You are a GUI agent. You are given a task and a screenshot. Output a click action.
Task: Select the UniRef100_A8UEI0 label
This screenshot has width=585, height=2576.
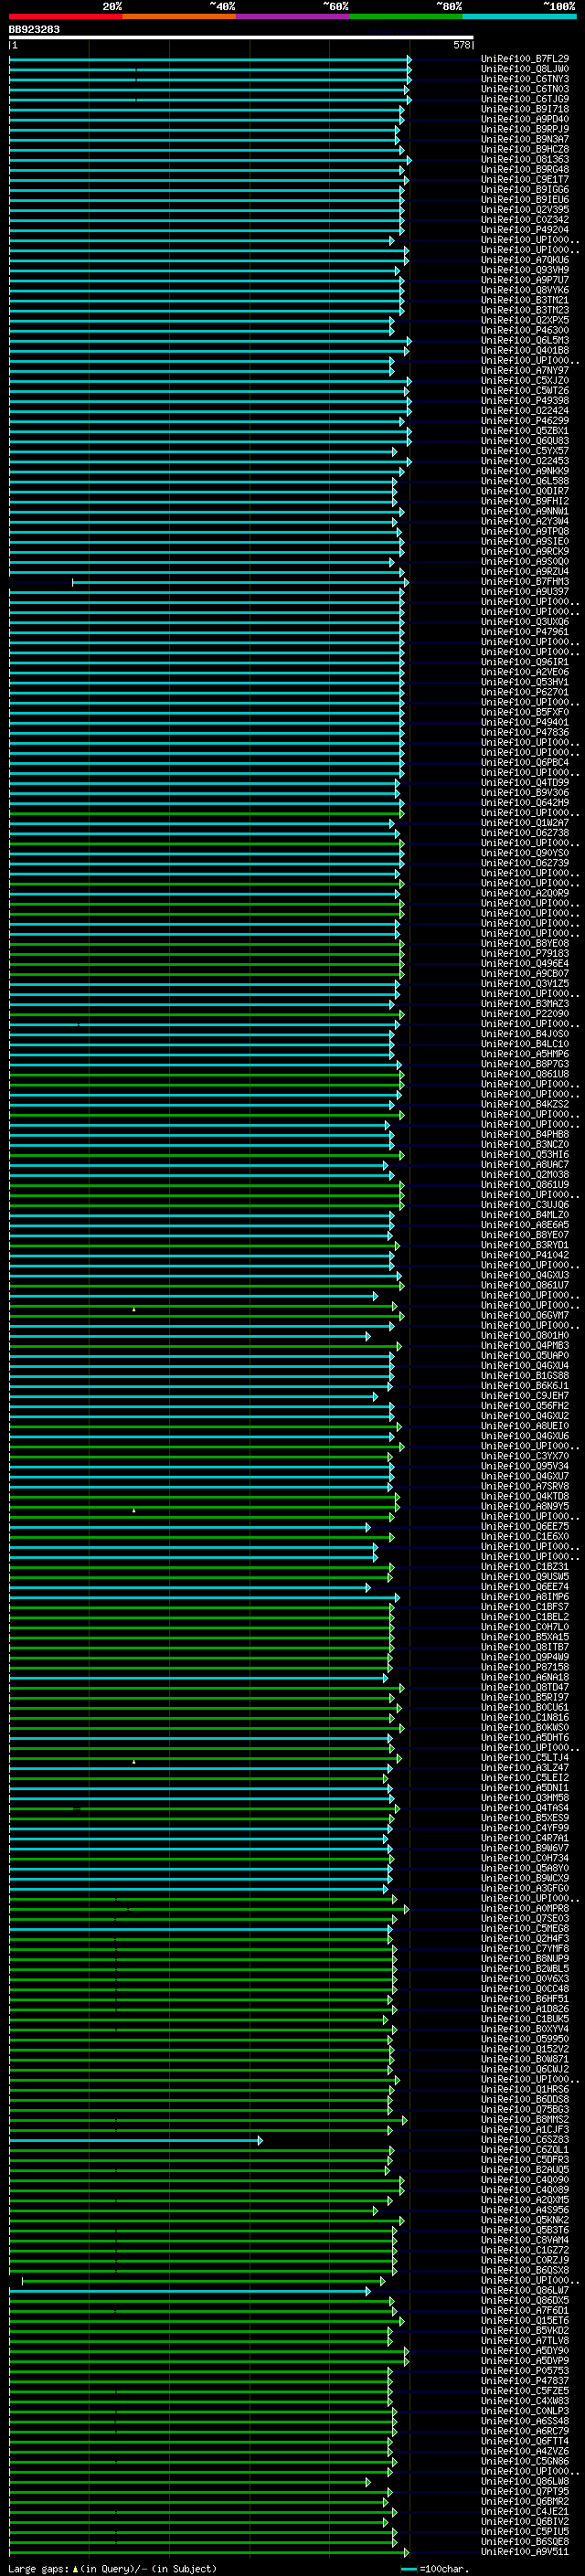[x=525, y=1426]
